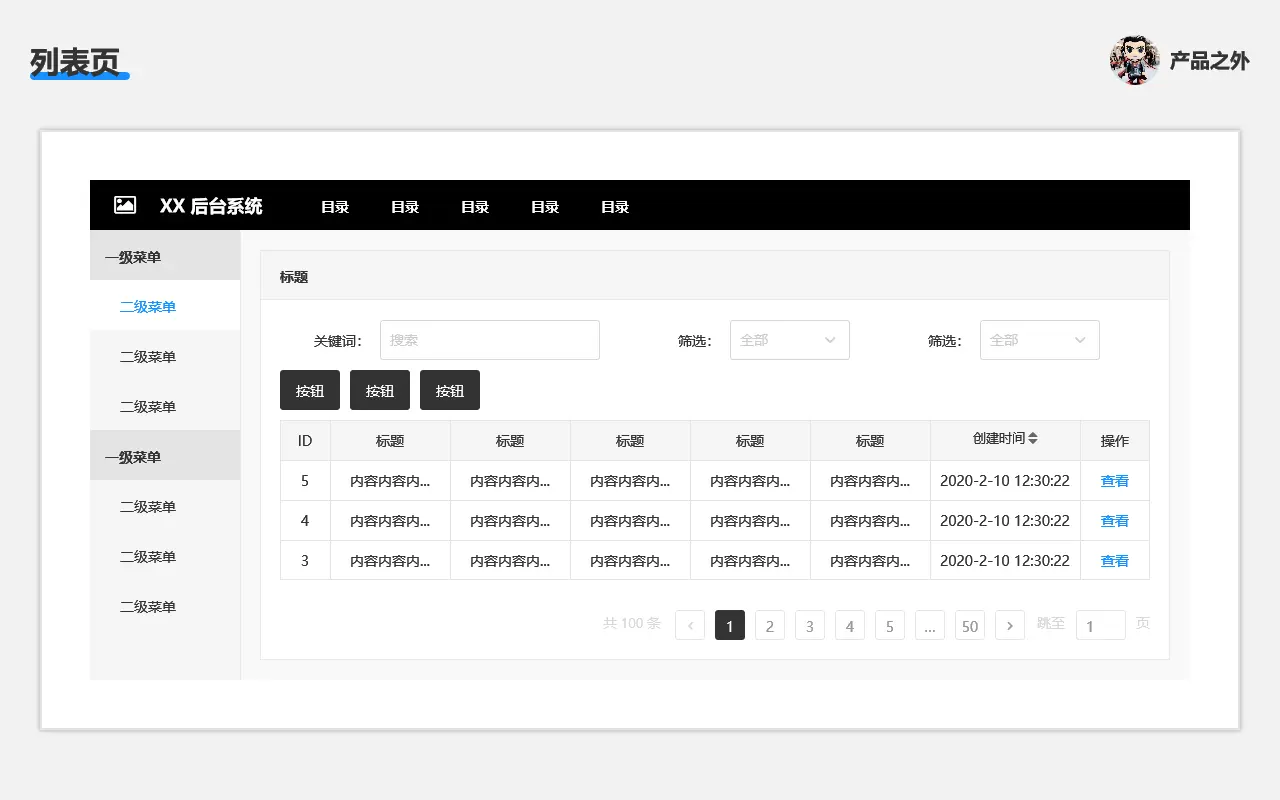Select the first 目录 in top navigation
This screenshot has height=800, width=1280.
pos(335,207)
